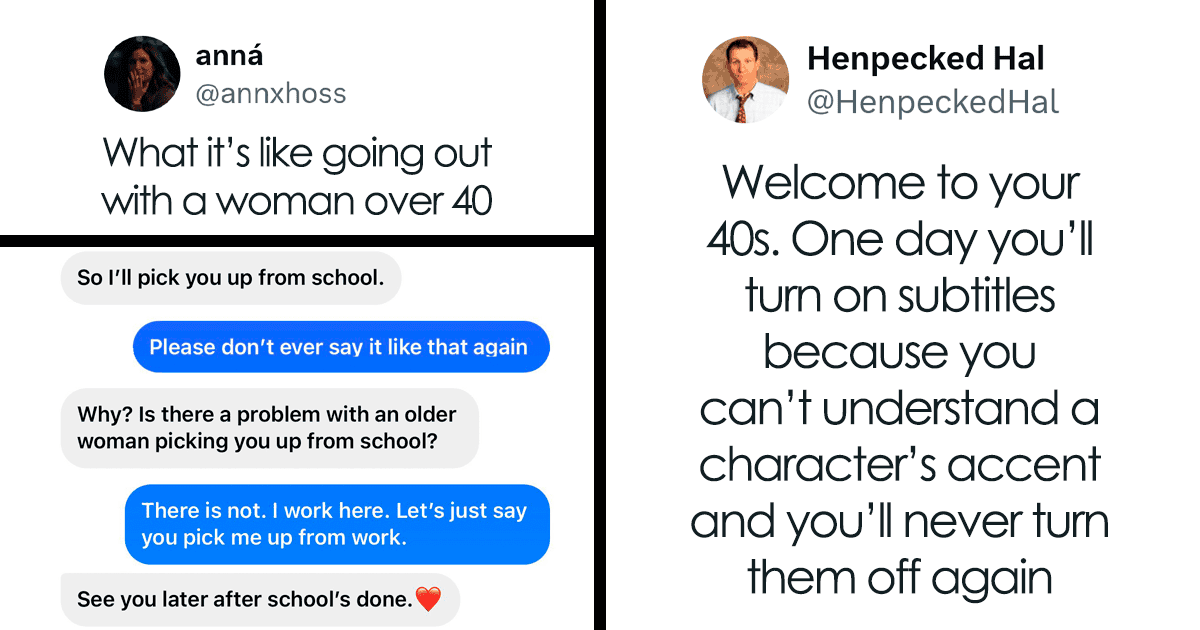Image resolution: width=1200 pixels, height=630 pixels.
Task: Select the "Please don't ever say it" blue message
Action: pyautogui.click(x=340, y=347)
